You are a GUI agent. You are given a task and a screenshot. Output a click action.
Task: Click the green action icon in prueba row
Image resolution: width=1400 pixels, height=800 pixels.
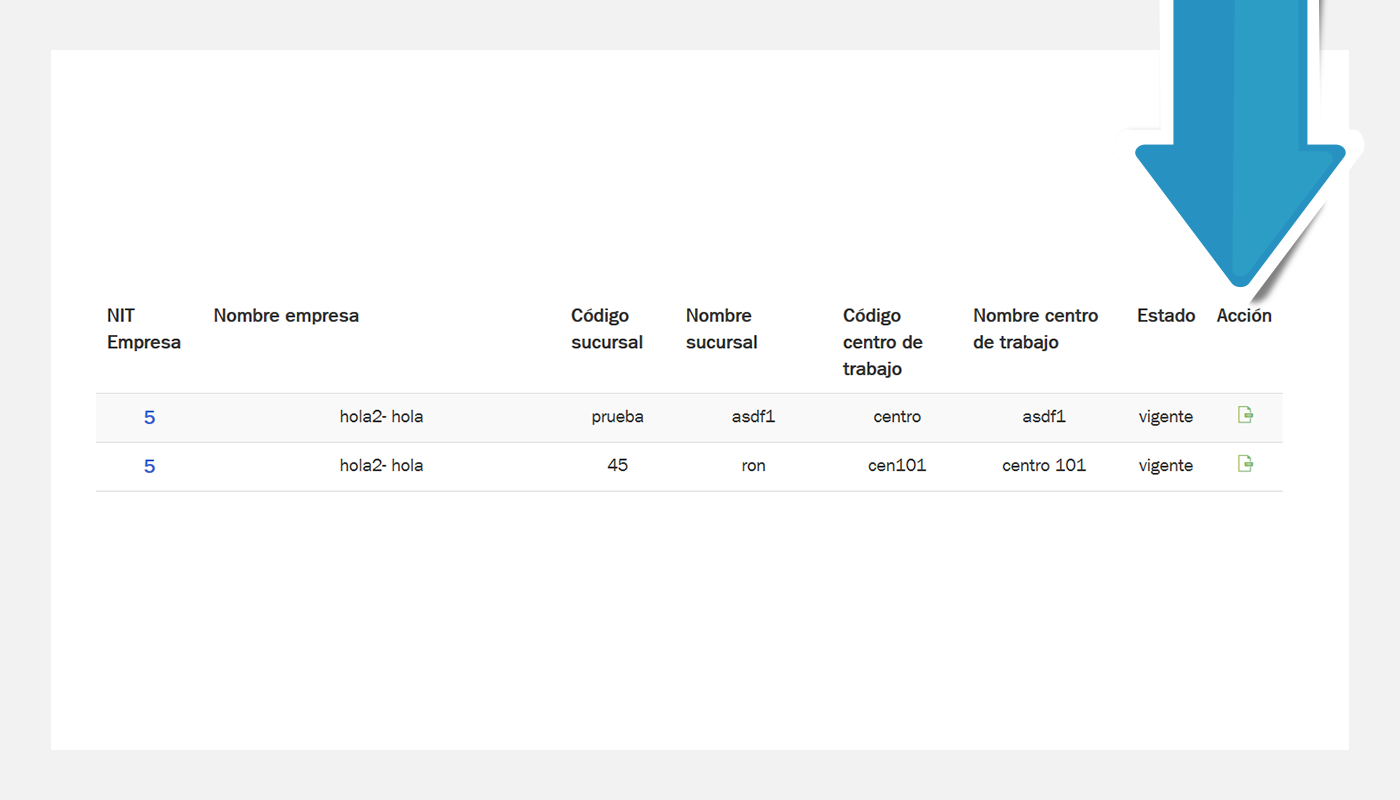click(1245, 415)
